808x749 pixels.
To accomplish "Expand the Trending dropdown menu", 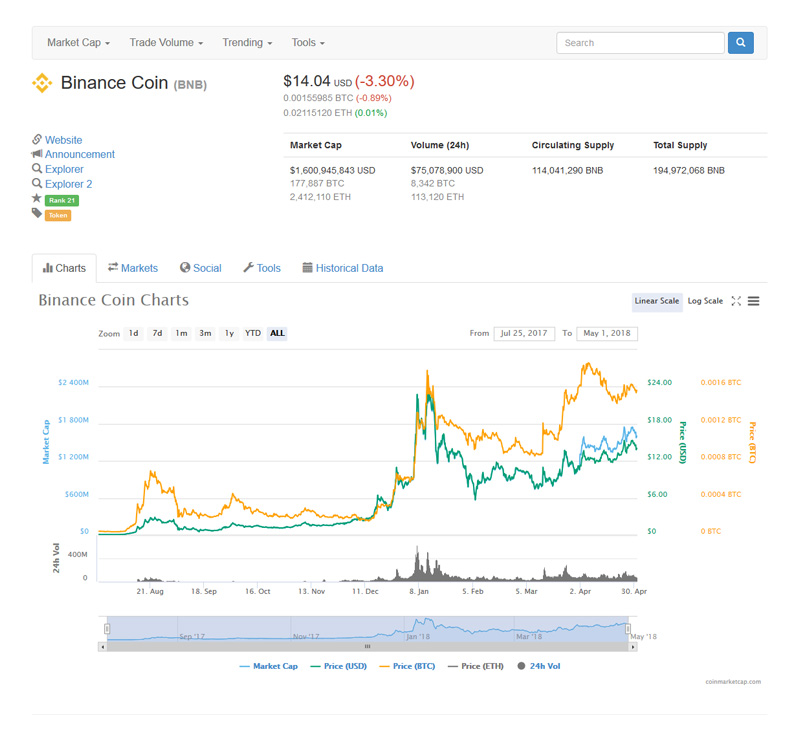I will coord(247,43).
